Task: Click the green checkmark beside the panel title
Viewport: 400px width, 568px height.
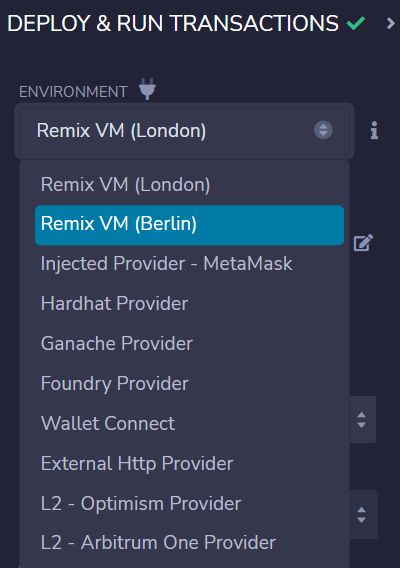Action: (x=356, y=24)
